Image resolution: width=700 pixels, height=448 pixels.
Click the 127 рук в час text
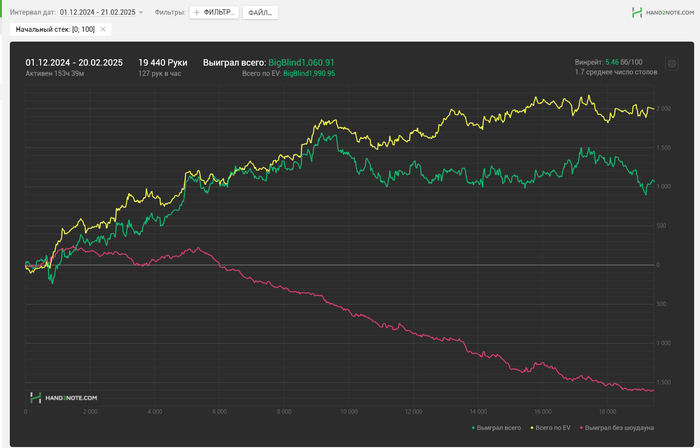pos(160,73)
